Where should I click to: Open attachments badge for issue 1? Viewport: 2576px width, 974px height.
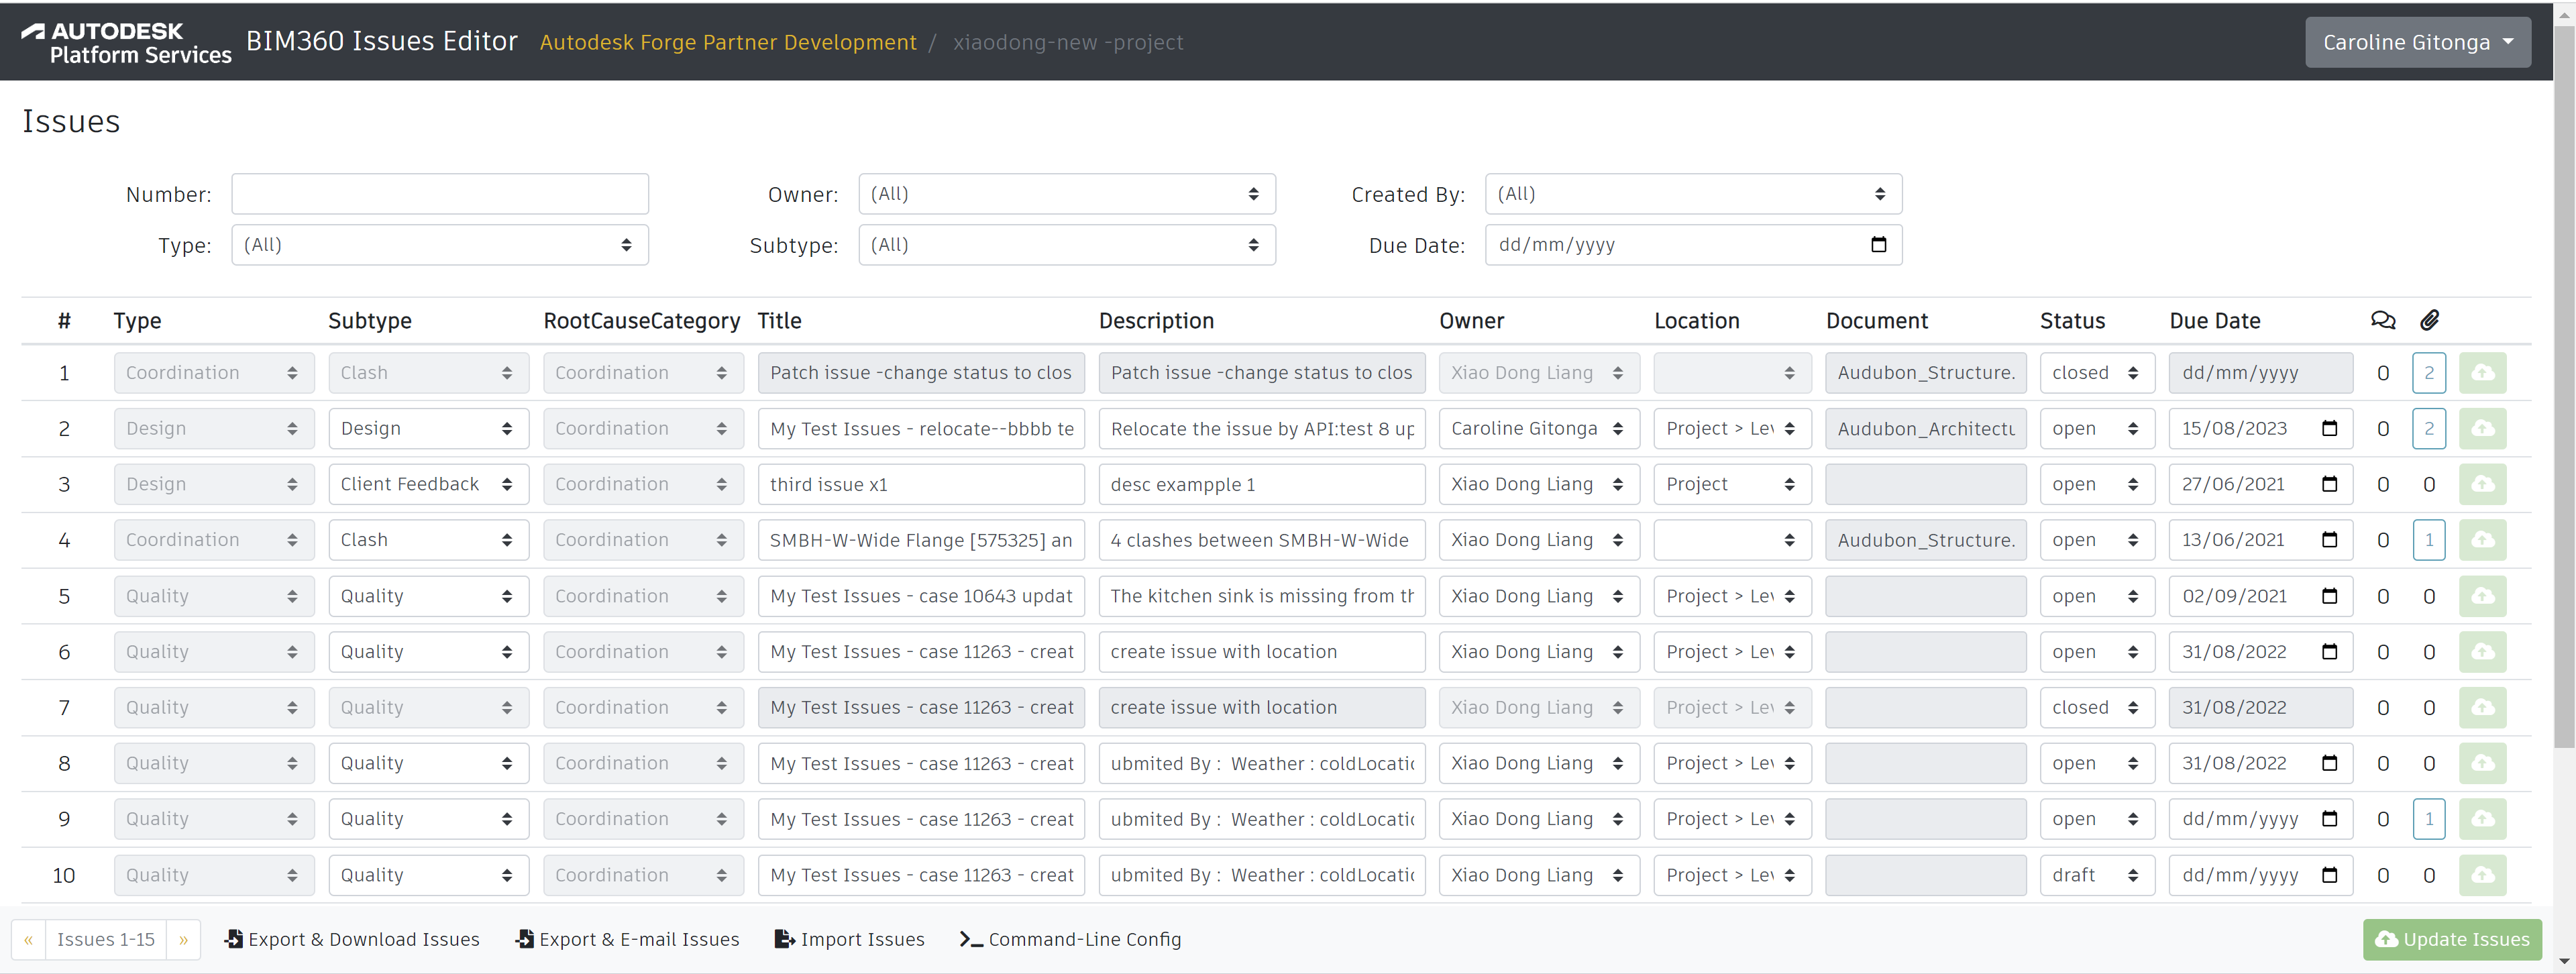point(2429,373)
